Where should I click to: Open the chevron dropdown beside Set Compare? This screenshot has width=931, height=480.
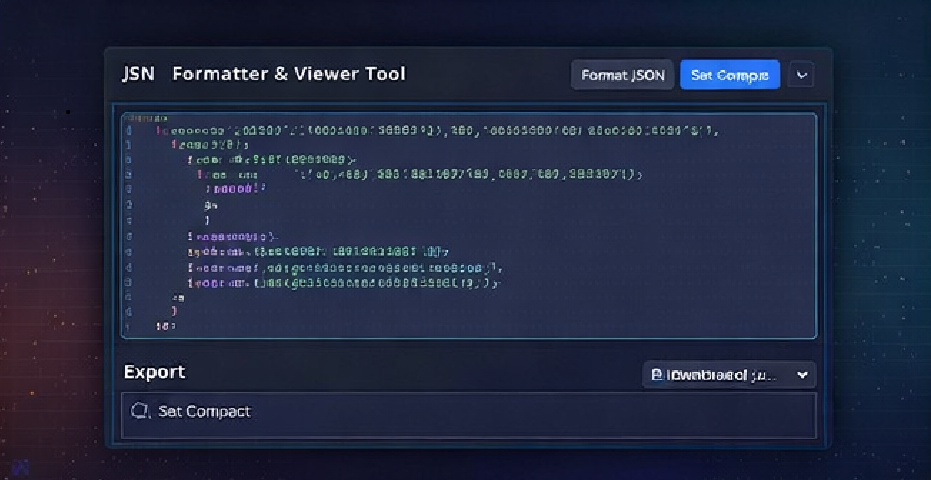pyautogui.click(x=801, y=75)
